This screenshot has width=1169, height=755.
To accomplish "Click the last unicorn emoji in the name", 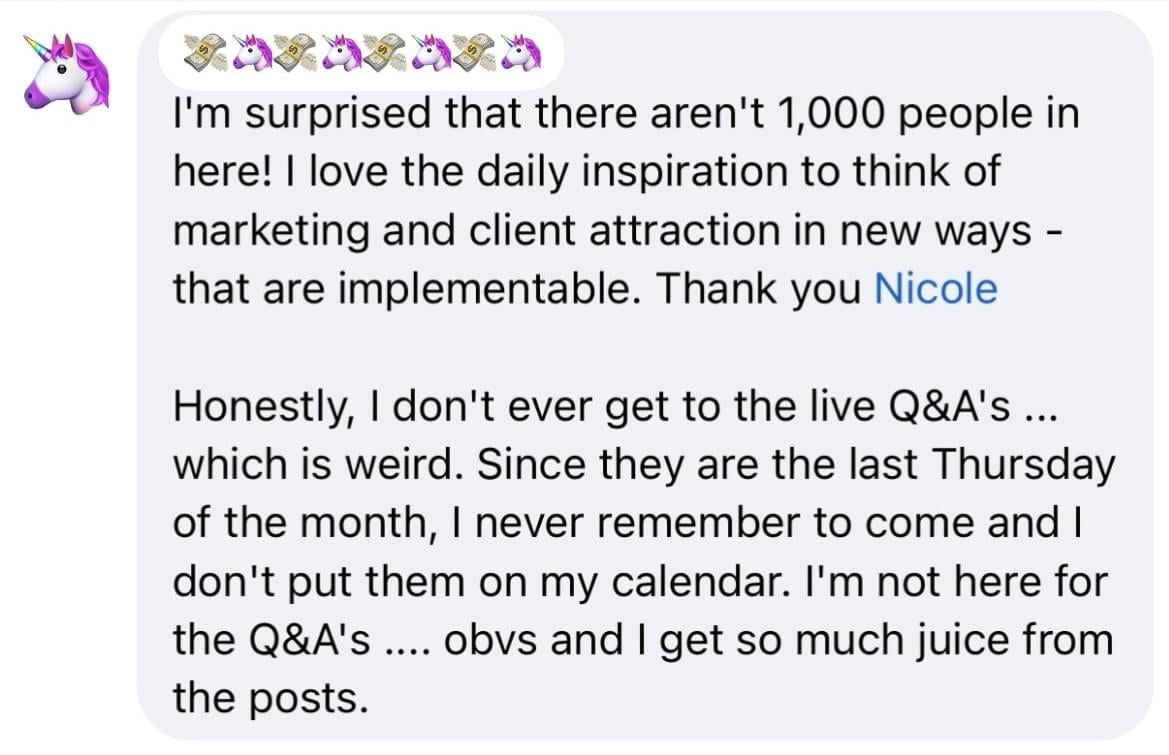I will pyautogui.click(x=520, y=54).
